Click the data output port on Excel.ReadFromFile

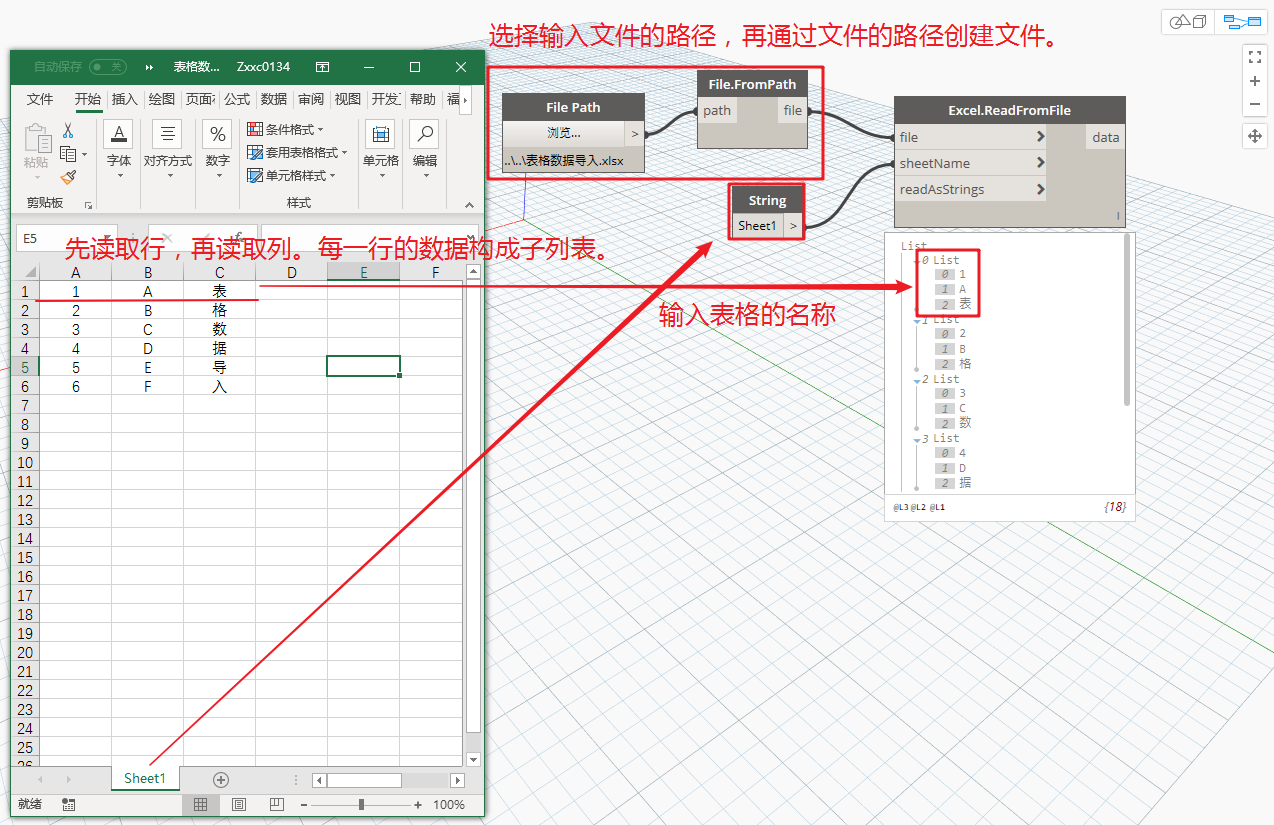click(1105, 137)
